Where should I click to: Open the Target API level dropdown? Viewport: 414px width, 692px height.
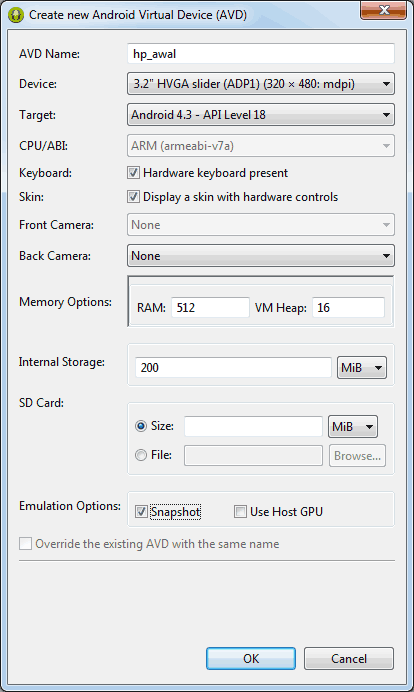pos(261,115)
